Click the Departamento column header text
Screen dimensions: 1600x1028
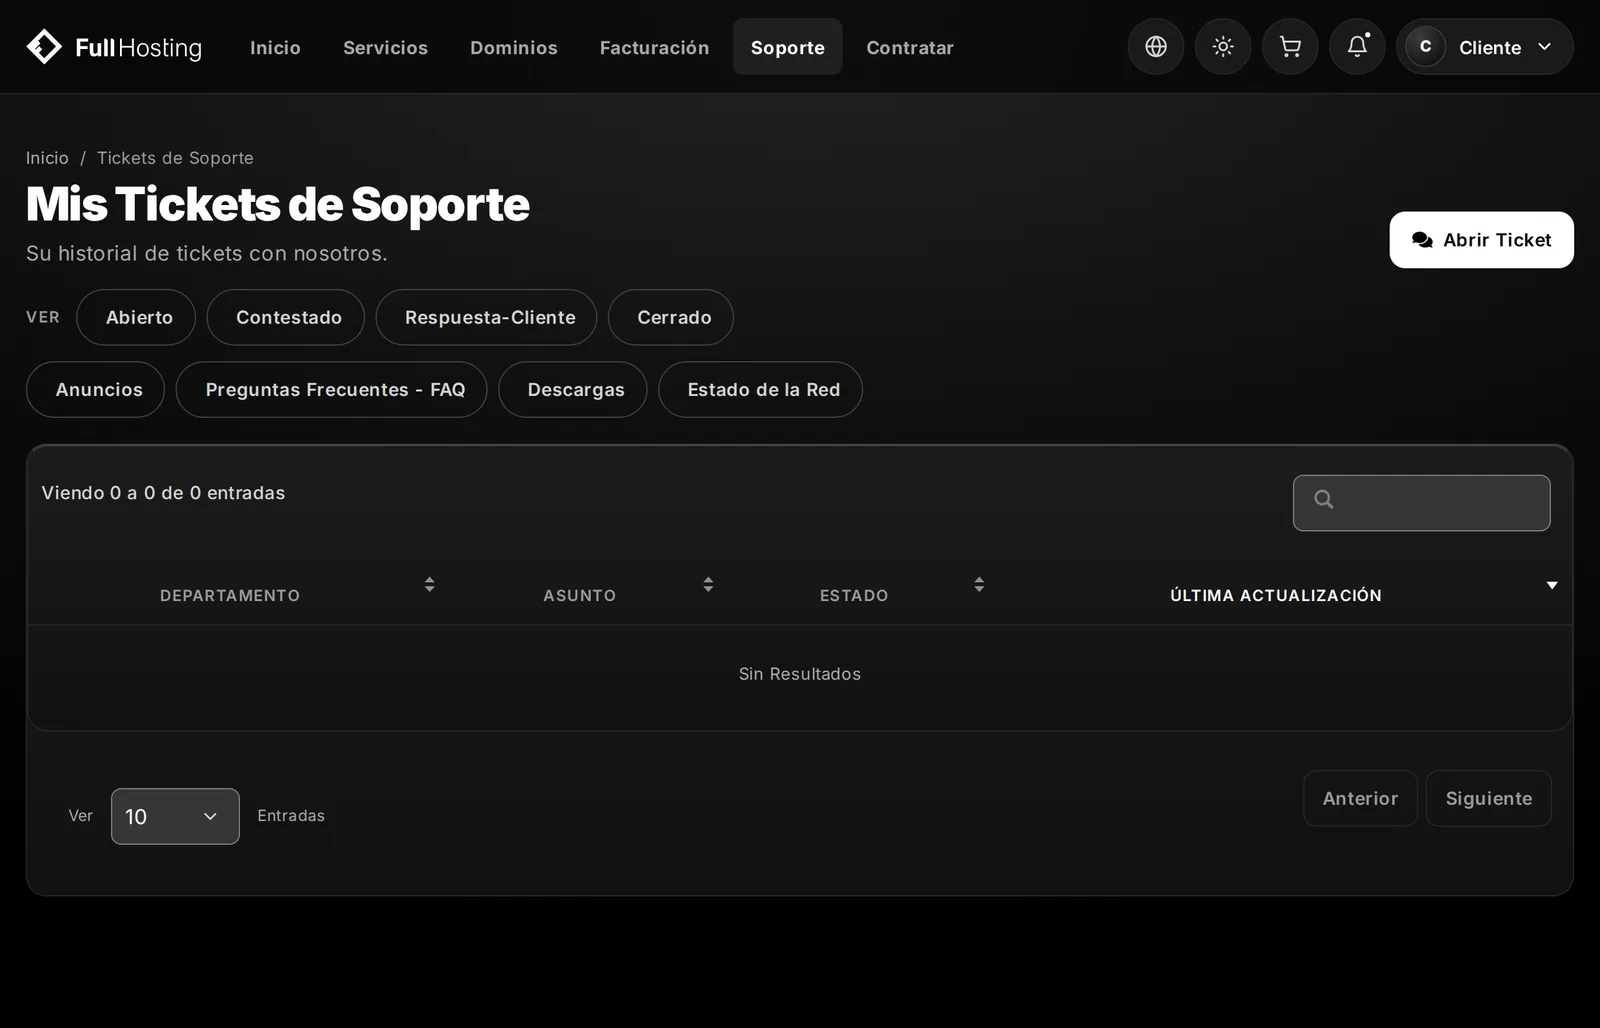[230, 595]
